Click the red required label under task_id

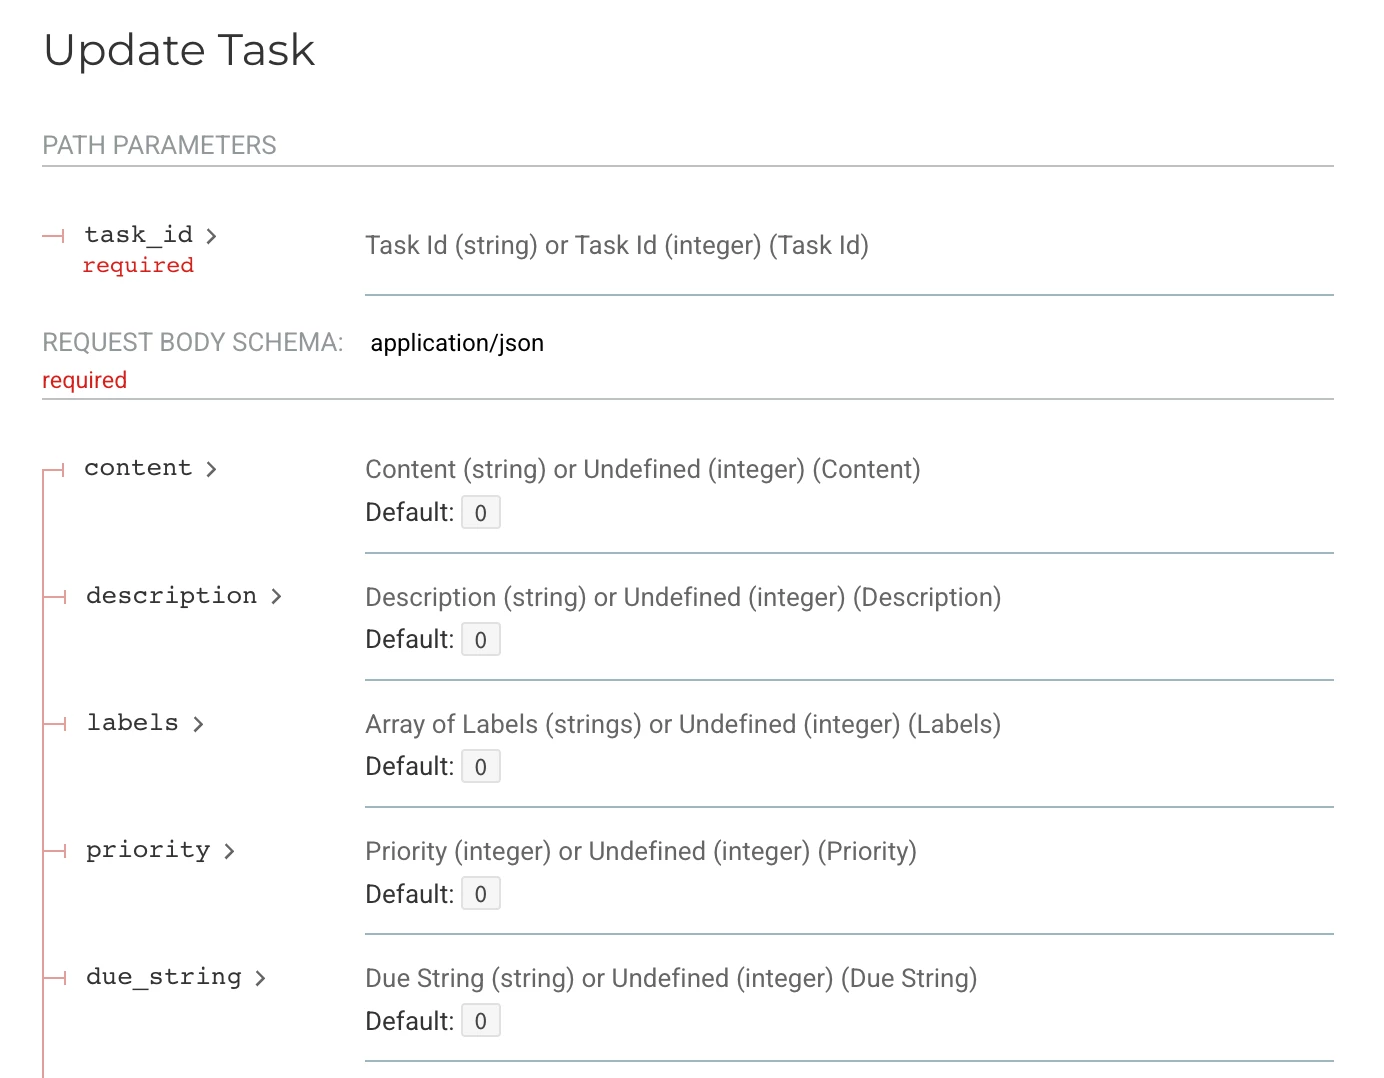pyautogui.click(x=138, y=266)
